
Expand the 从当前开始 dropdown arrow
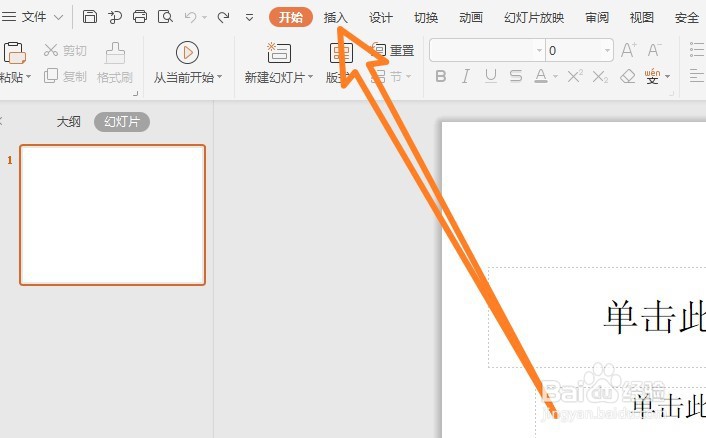219,77
